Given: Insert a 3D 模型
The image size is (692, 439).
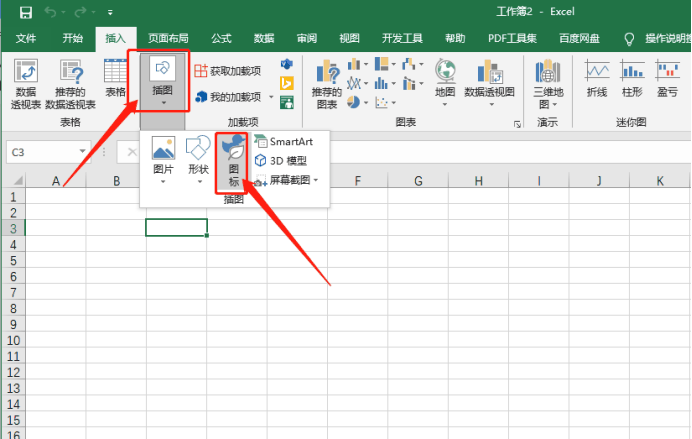Looking at the screenshot, I should (281, 161).
